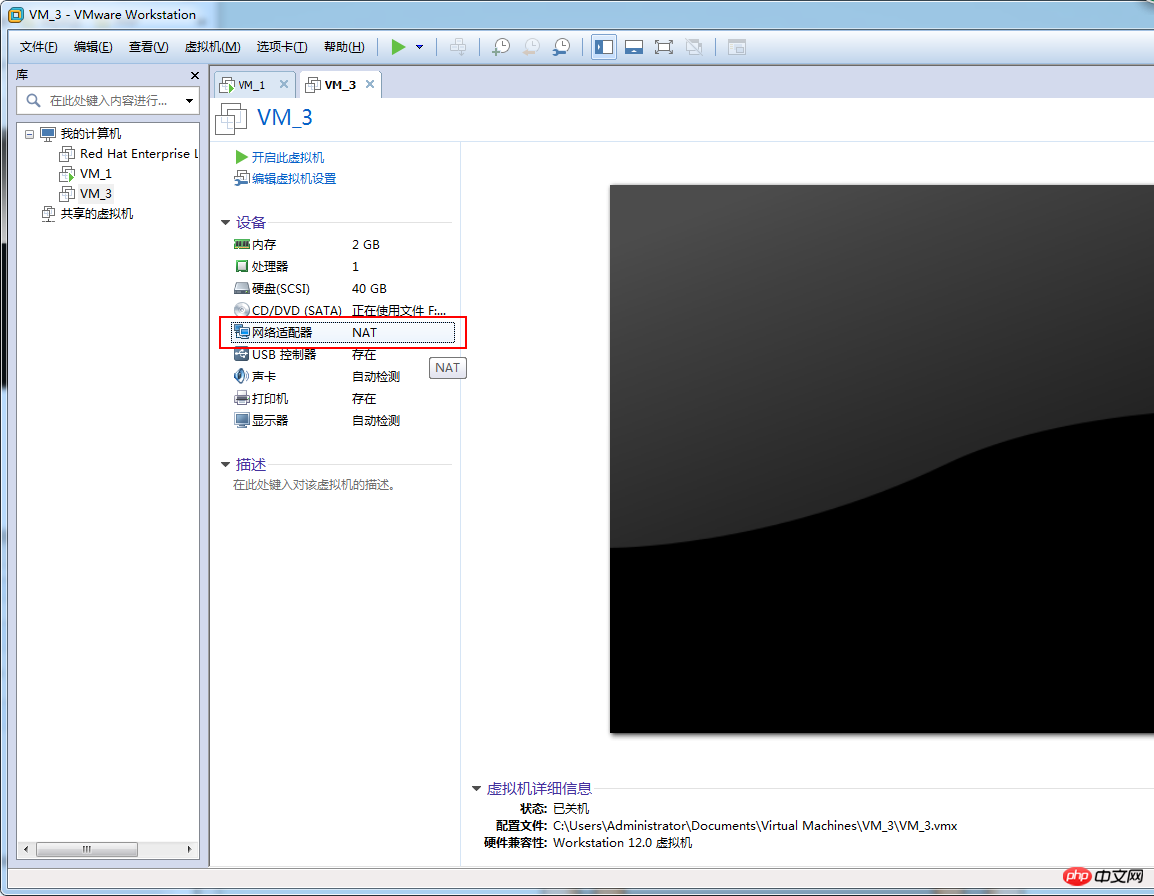
Task: Open the 编辑(E) menu
Action: click(x=93, y=47)
